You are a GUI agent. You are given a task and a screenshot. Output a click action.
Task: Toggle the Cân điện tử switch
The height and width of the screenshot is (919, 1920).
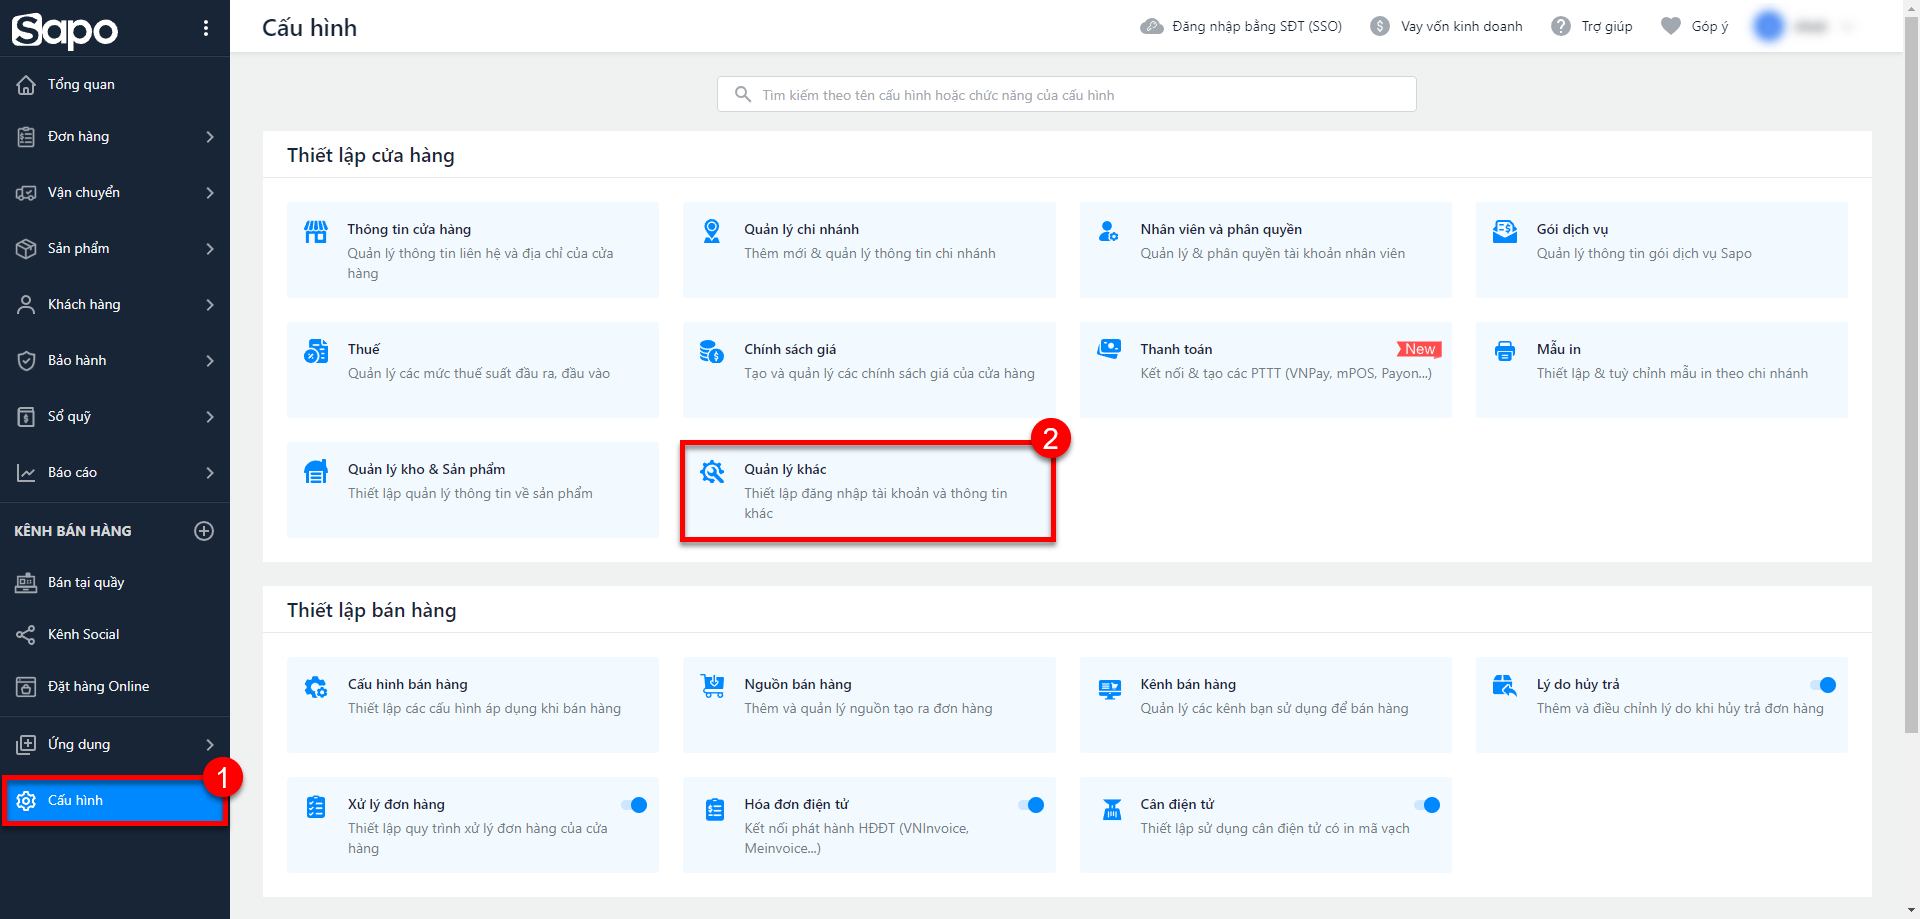1427,805
